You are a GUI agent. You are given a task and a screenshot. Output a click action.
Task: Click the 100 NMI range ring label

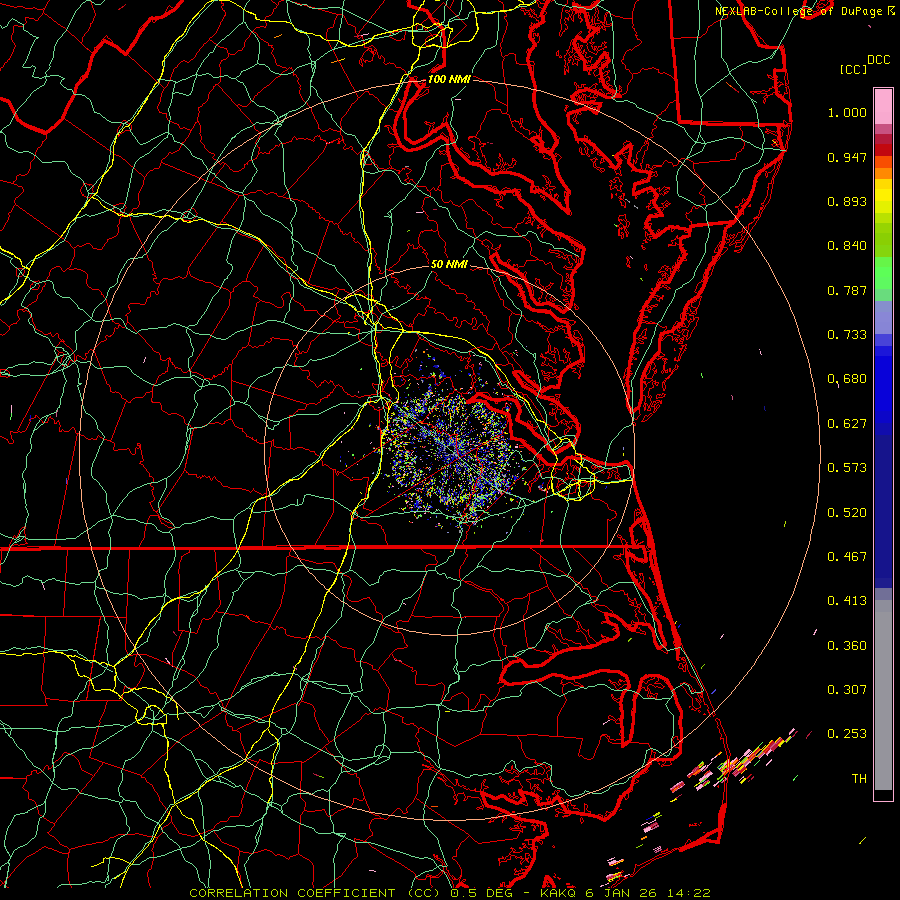click(x=449, y=79)
